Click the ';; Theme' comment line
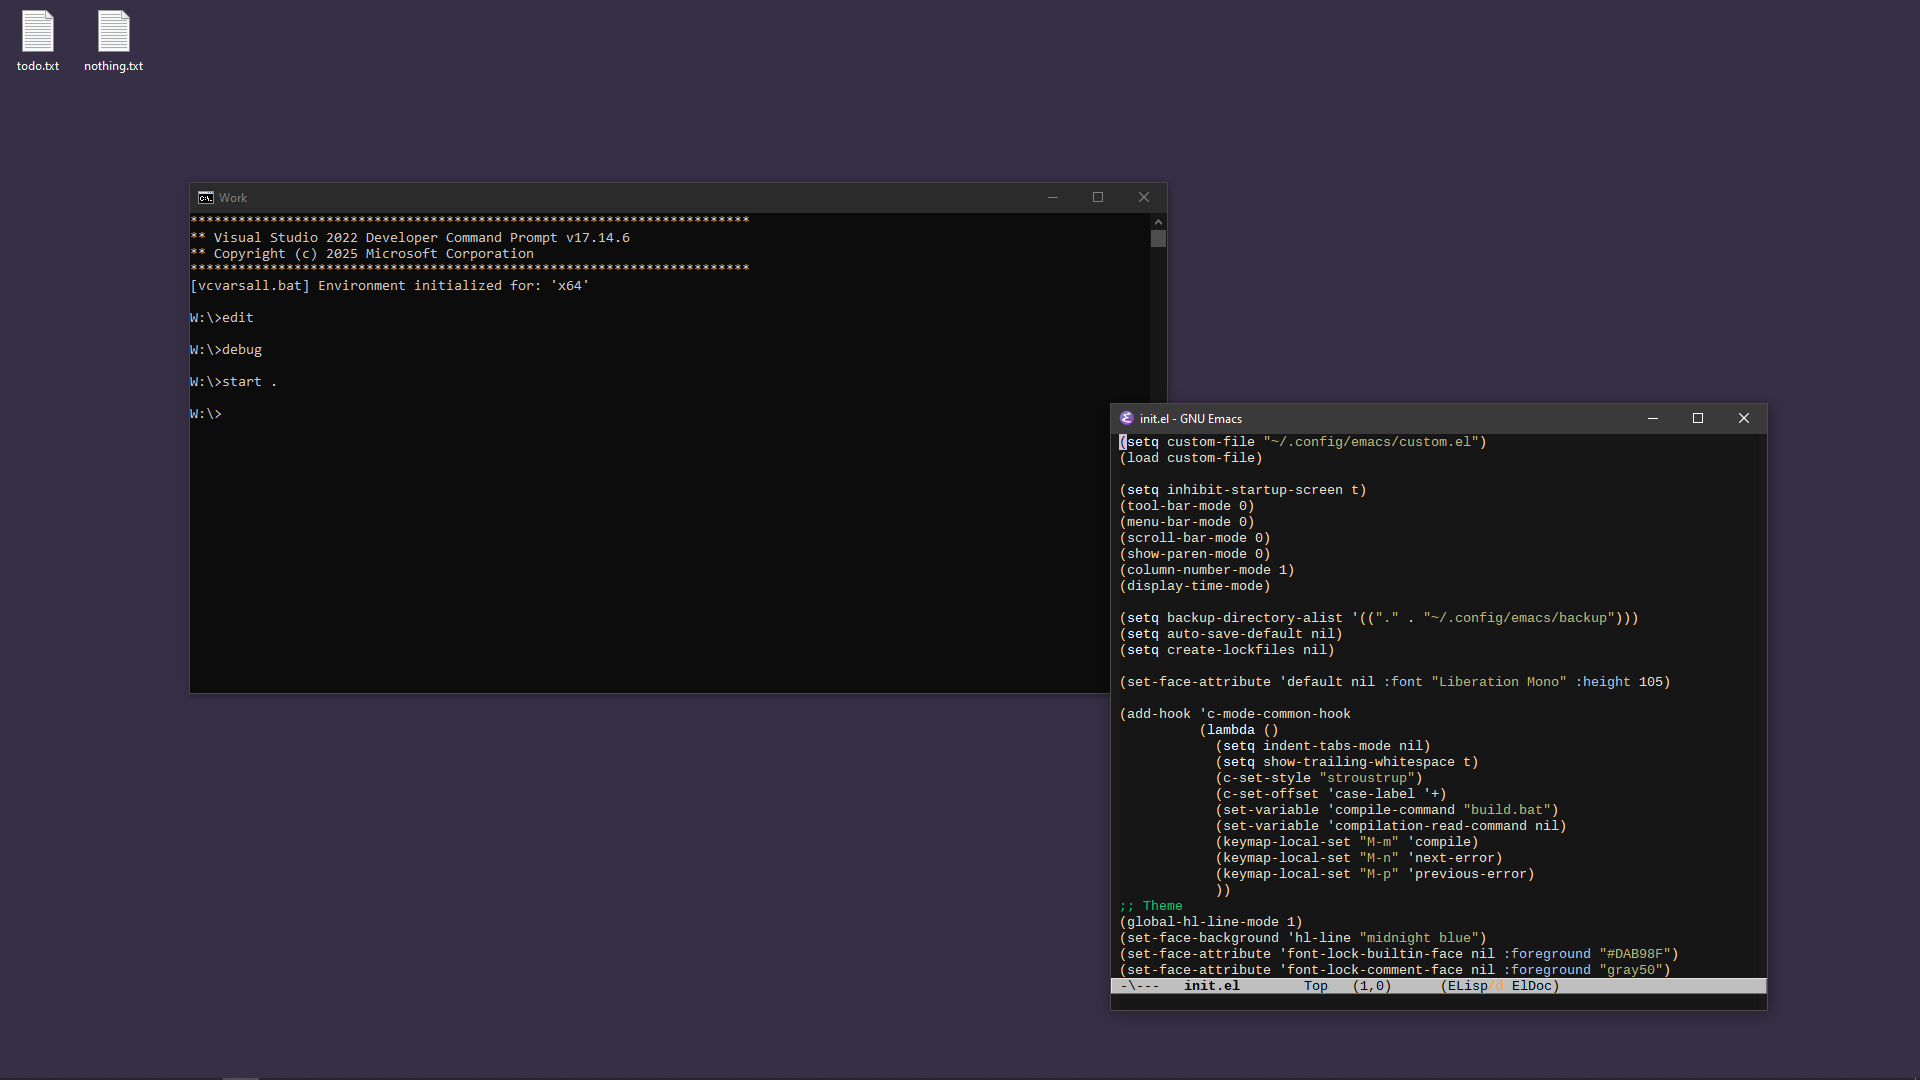The image size is (1920, 1080). pos(1151,906)
